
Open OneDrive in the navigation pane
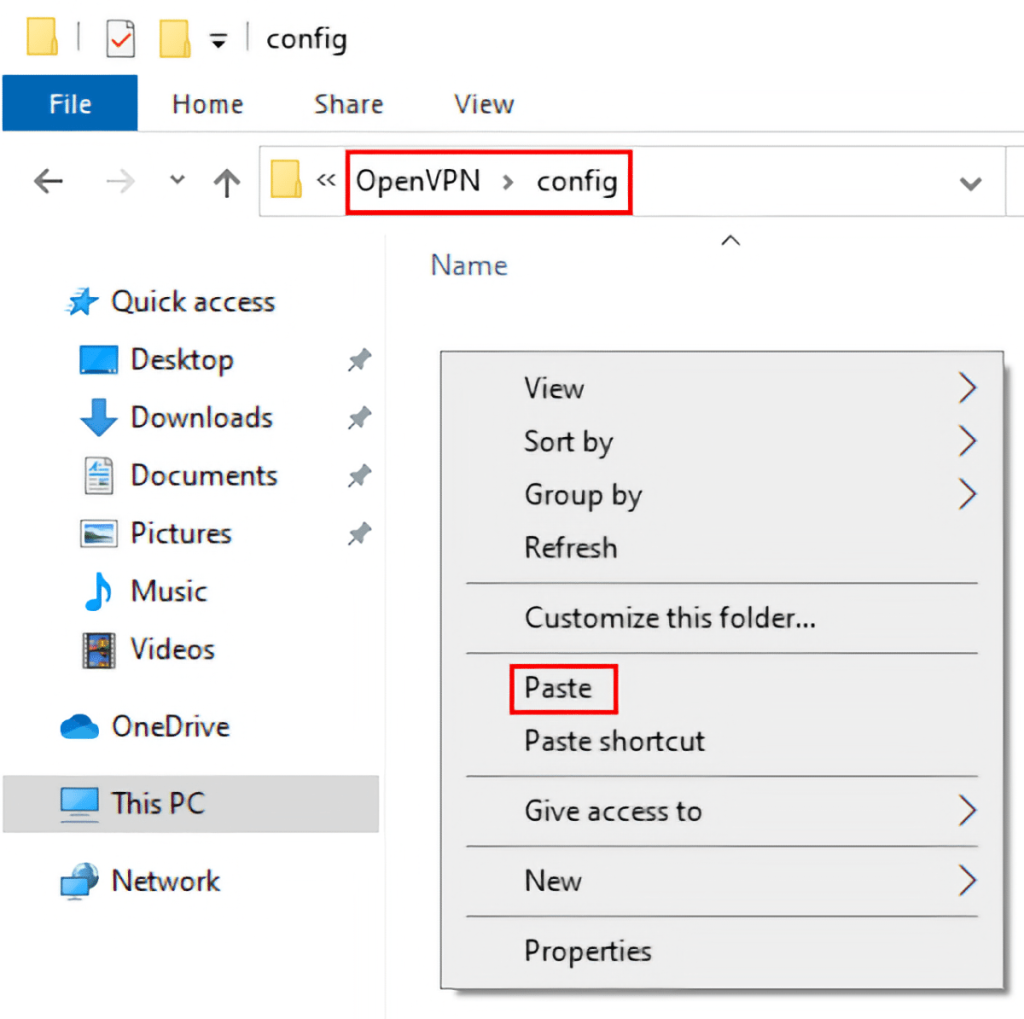170,726
